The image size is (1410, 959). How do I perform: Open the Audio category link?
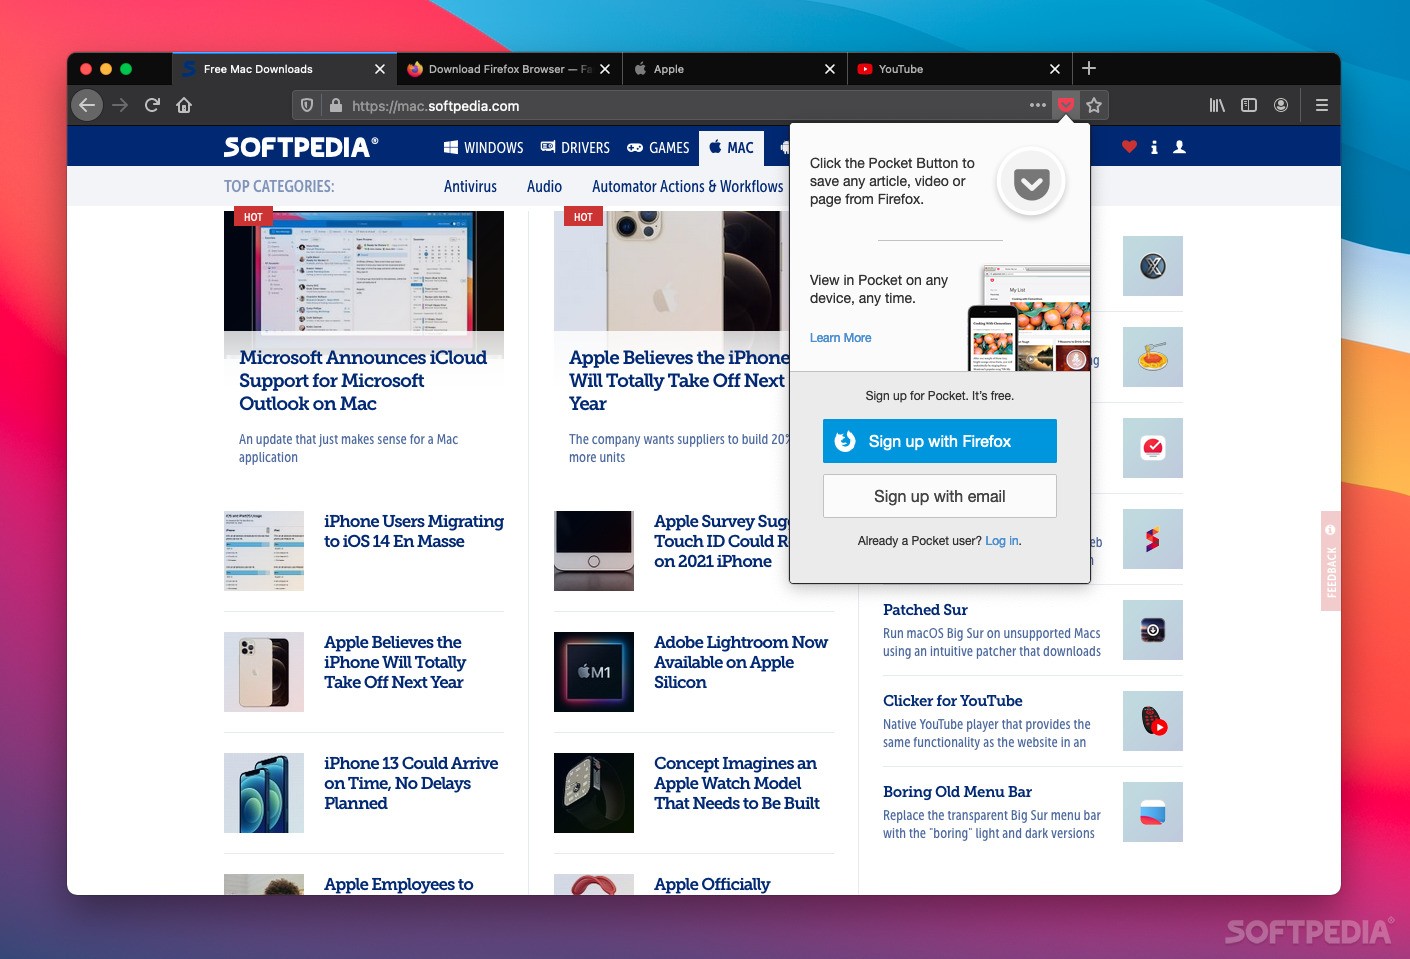tap(544, 186)
